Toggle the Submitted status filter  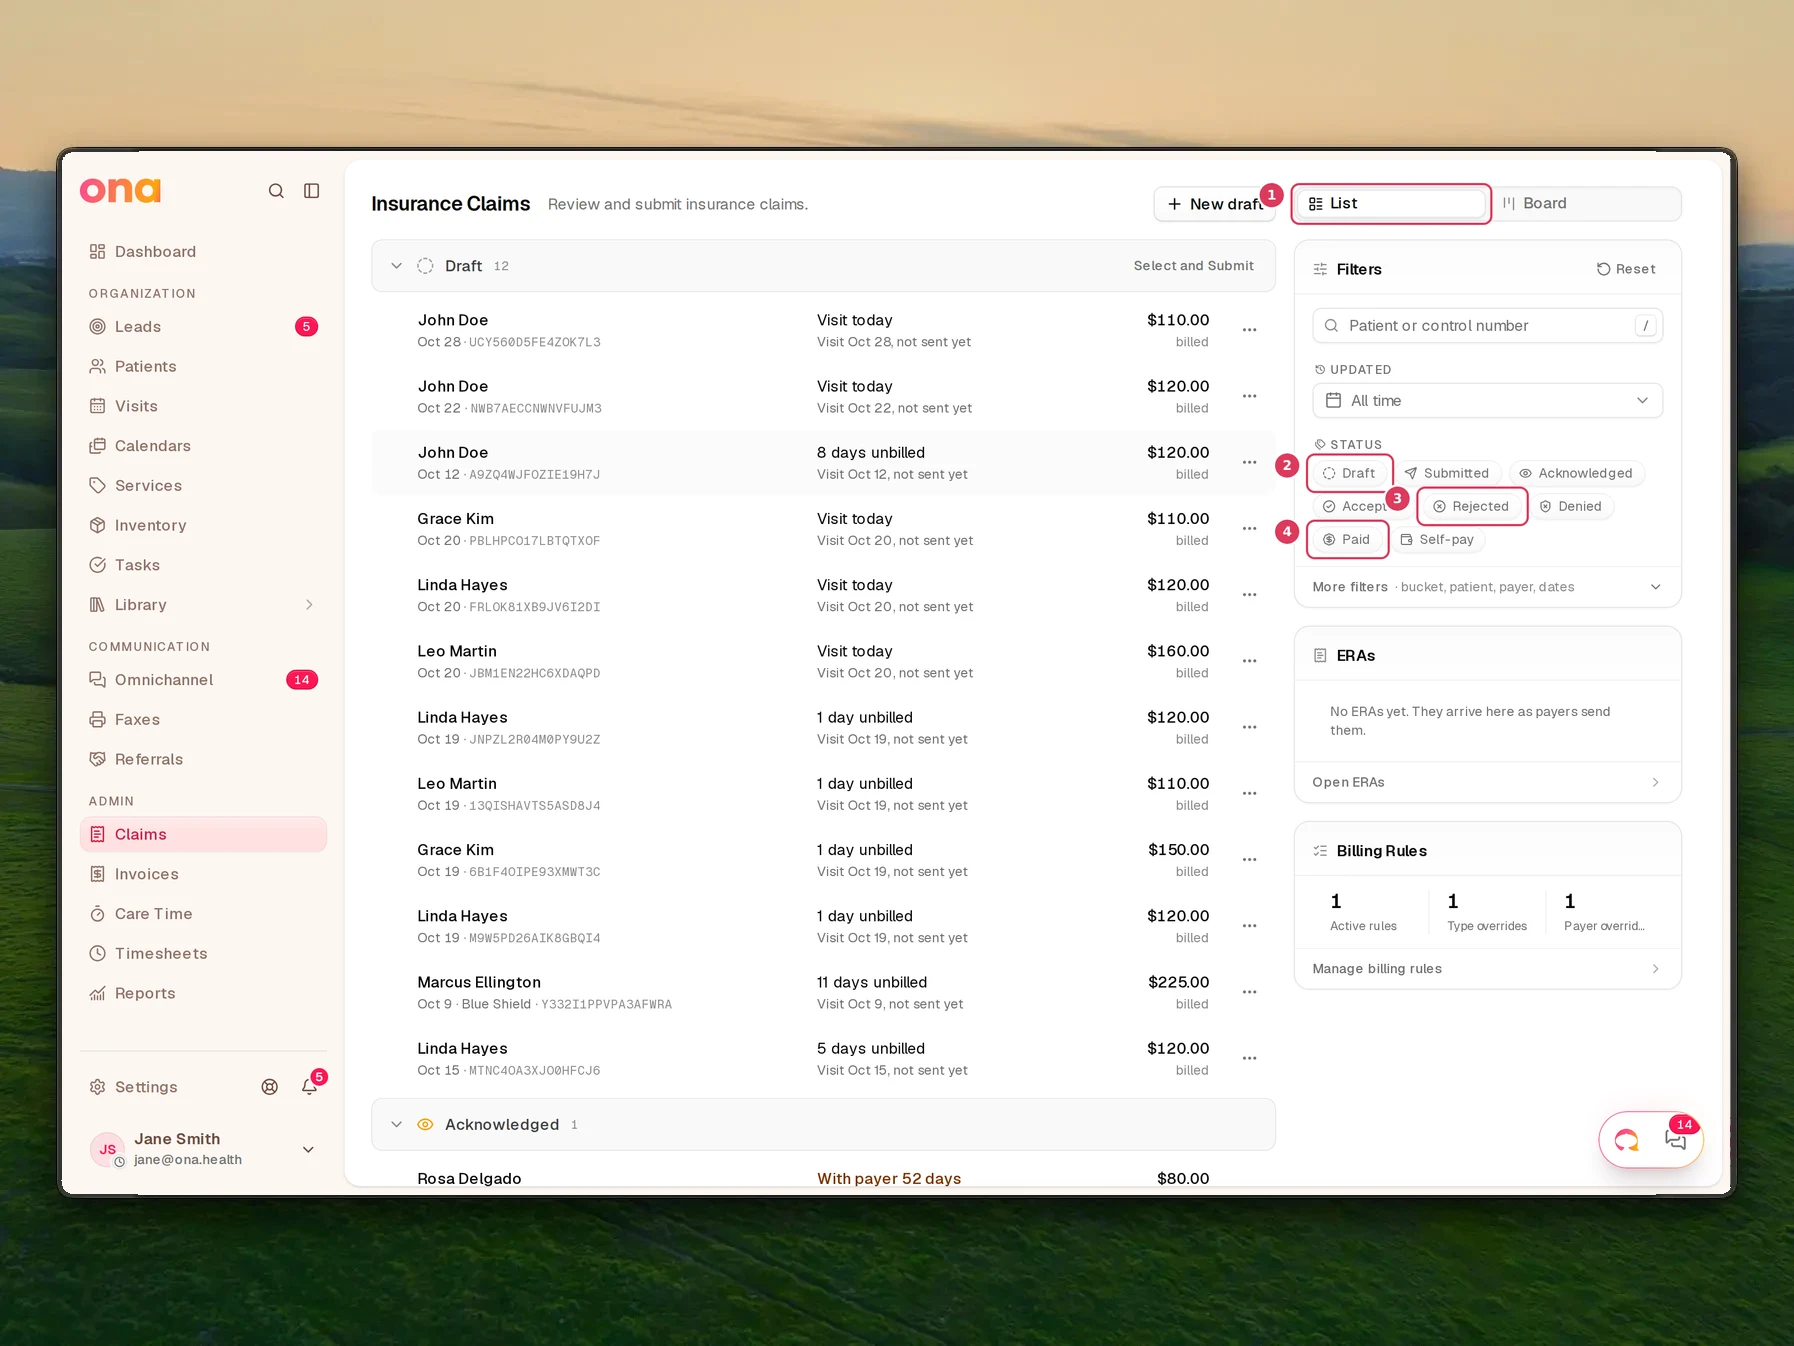click(x=1446, y=474)
